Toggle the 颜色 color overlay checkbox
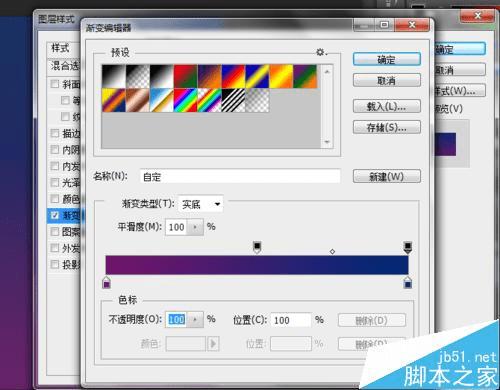 point(55,199)
